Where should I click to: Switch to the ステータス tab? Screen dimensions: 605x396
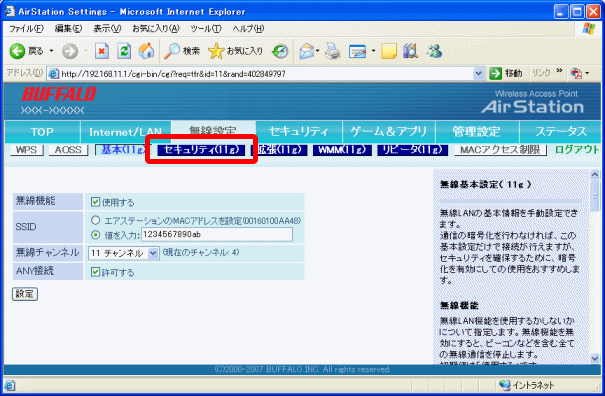(x=560, y=132)
